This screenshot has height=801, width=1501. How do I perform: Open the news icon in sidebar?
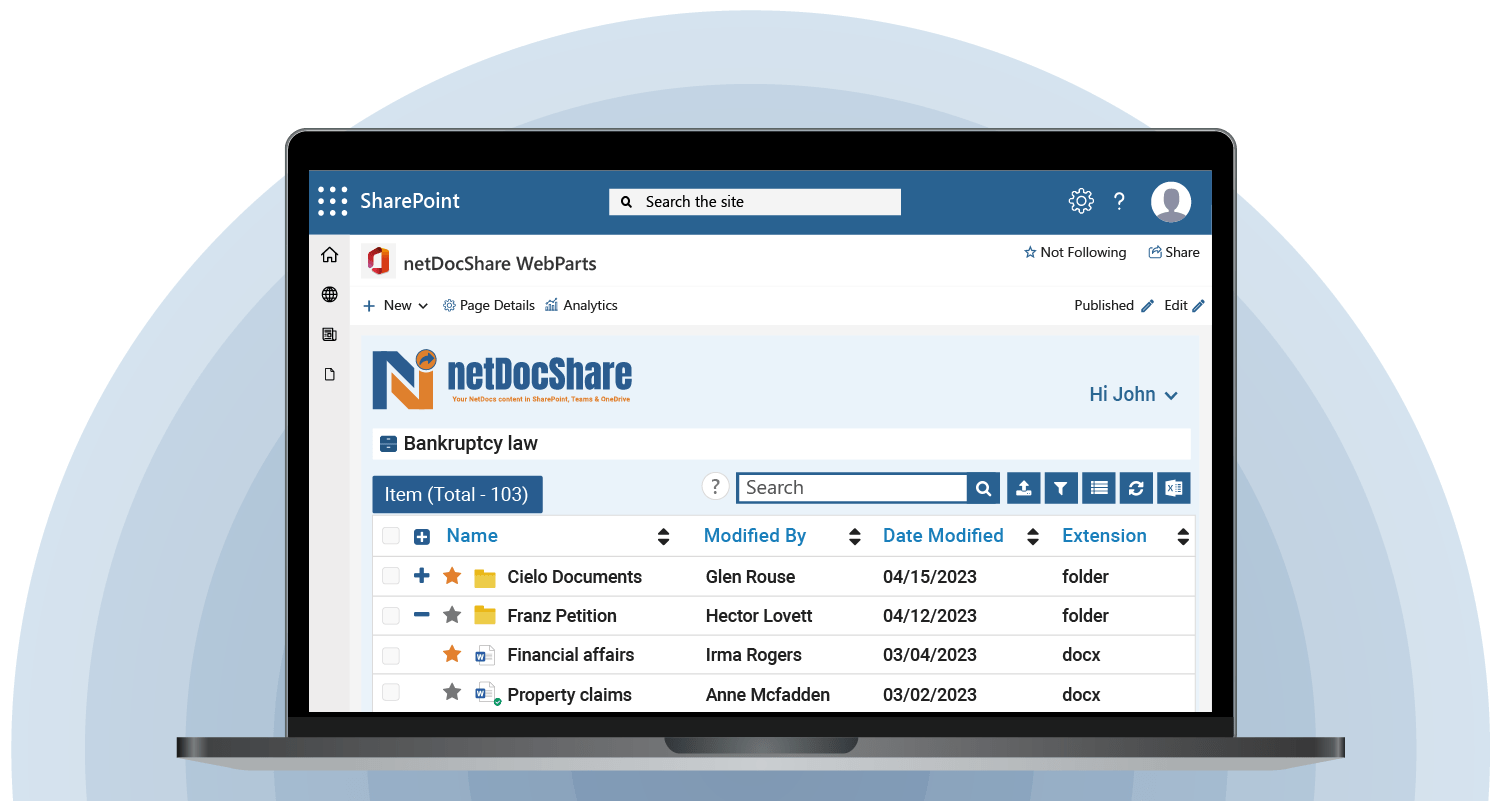(x=329, y=334)
